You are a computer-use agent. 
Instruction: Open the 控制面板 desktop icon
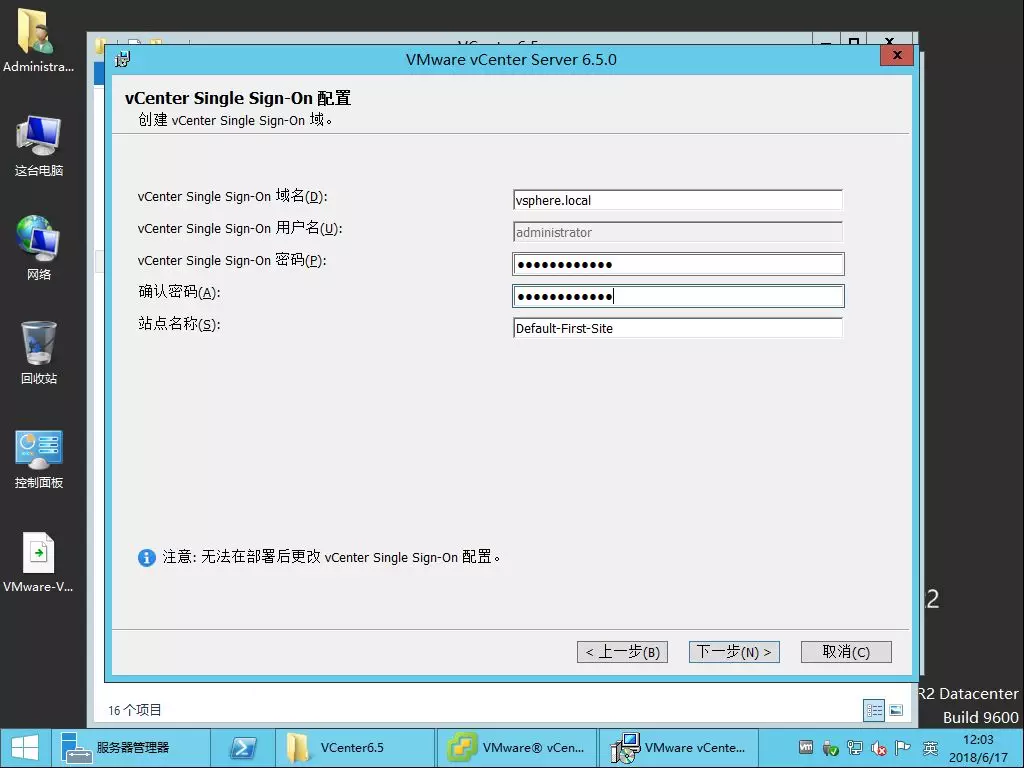point(39,458)
